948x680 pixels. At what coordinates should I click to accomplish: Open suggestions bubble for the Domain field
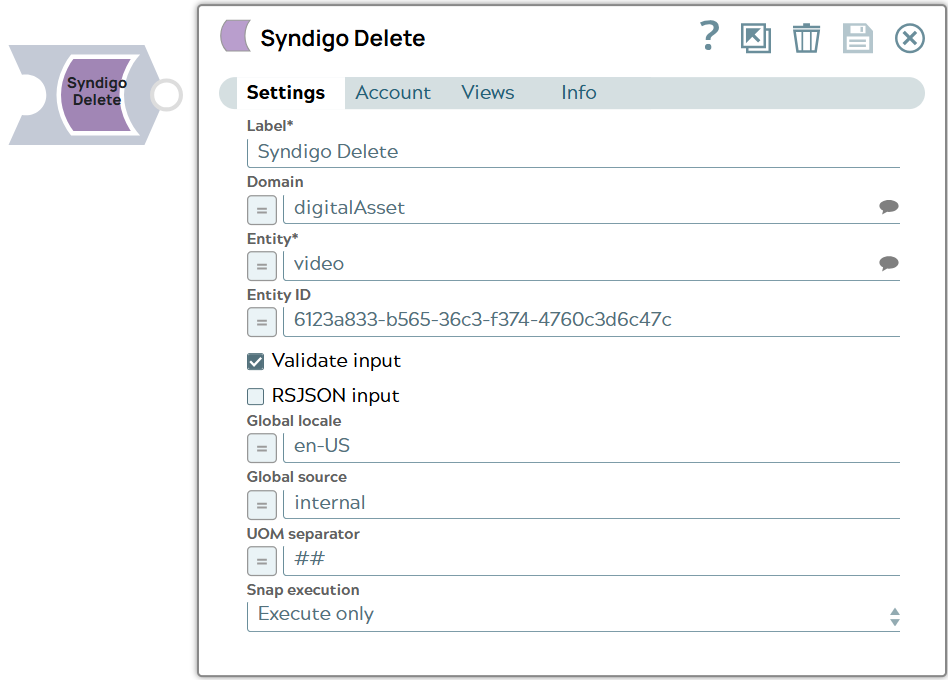[x=888, y=207]
